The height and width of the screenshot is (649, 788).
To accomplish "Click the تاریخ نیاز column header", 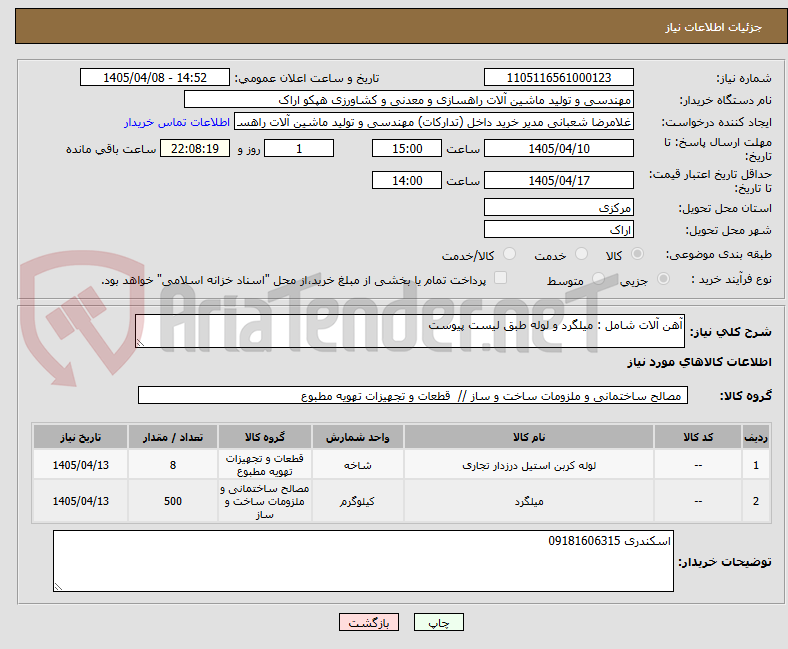I will [x=80, y=437].
